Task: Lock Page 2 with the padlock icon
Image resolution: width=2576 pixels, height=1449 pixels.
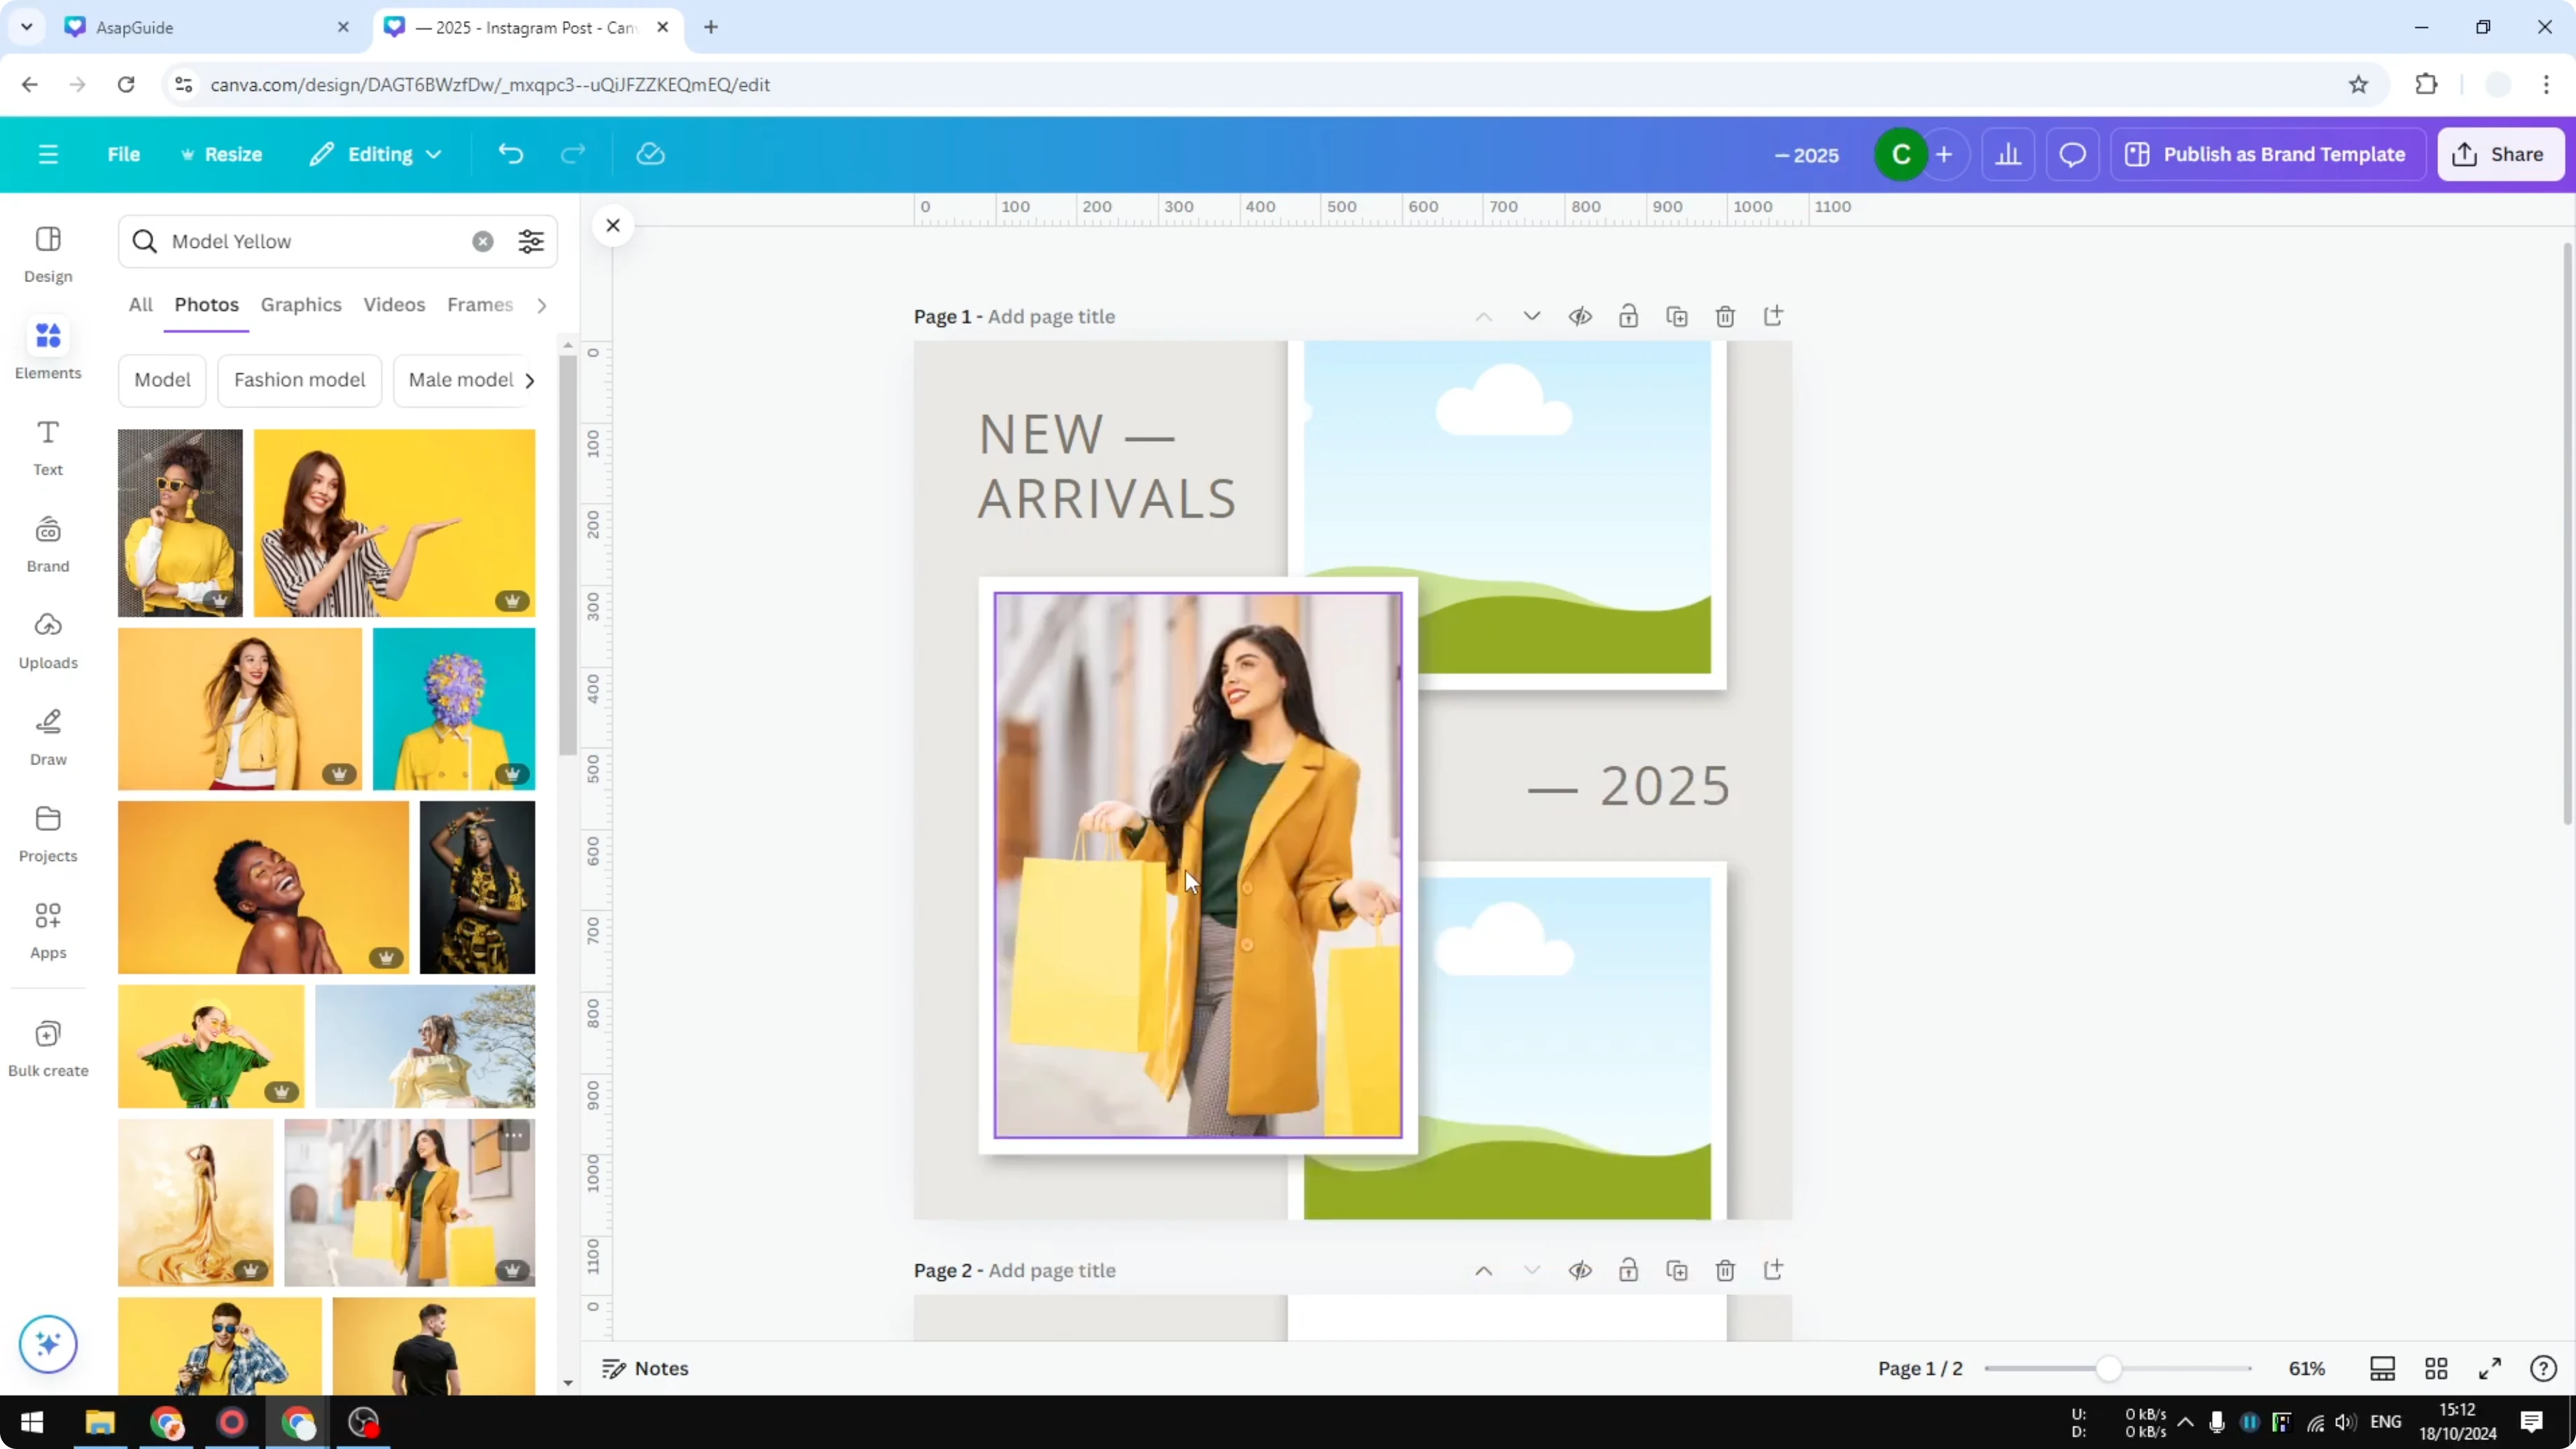Action: (1628, 1270)
